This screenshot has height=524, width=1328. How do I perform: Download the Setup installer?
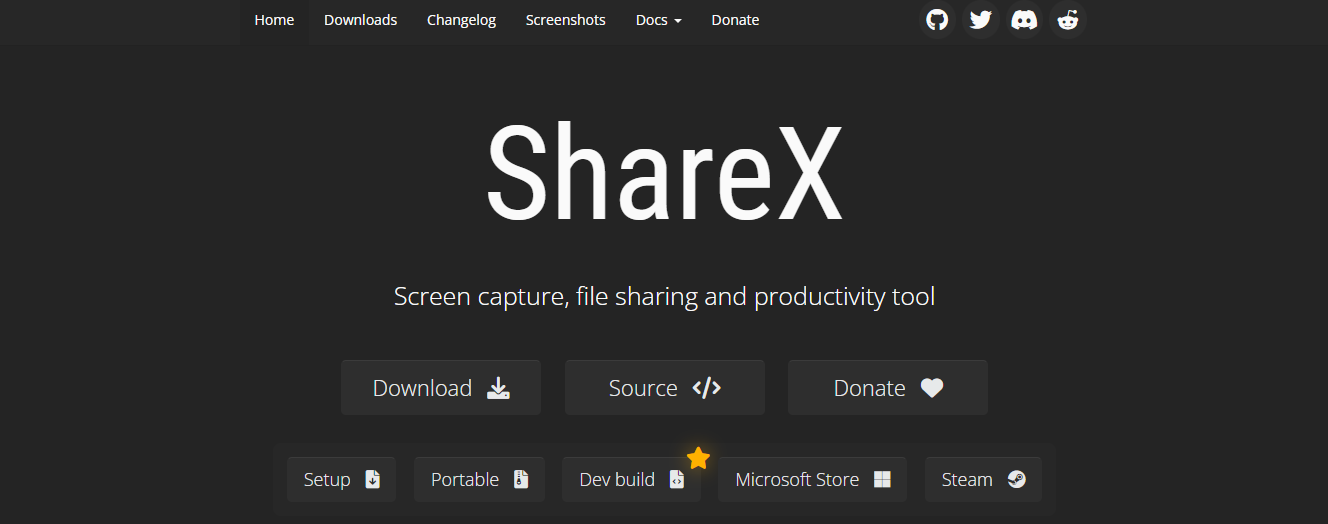click(341, 480)
